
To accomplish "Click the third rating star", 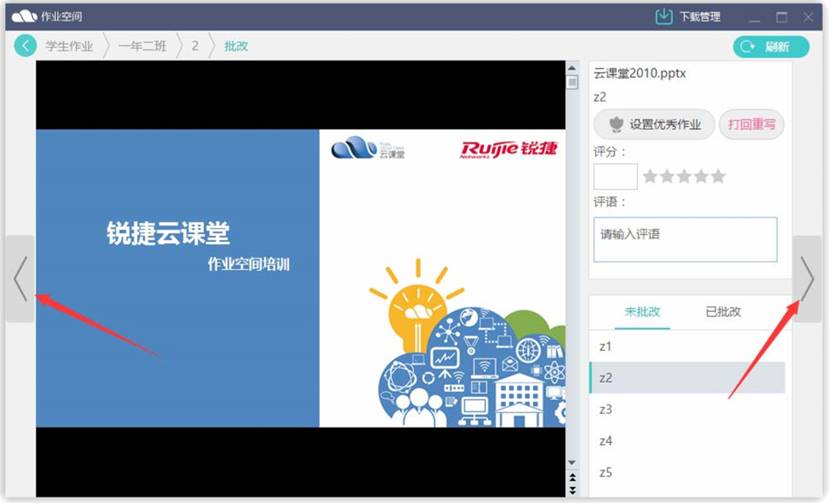I will pos(684,176).
